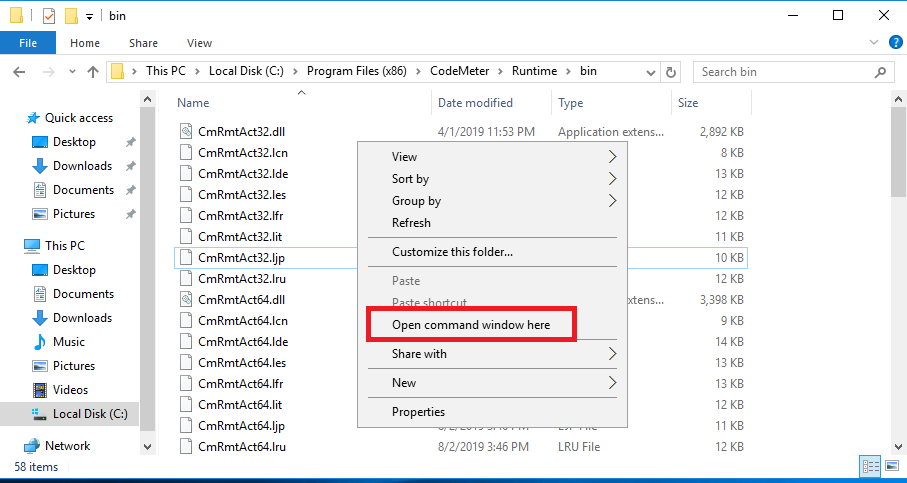Viewport: 907px width, 483px height.
Task: Open the recent locations dropdown arrow
Action: click(x=72, y=72)
